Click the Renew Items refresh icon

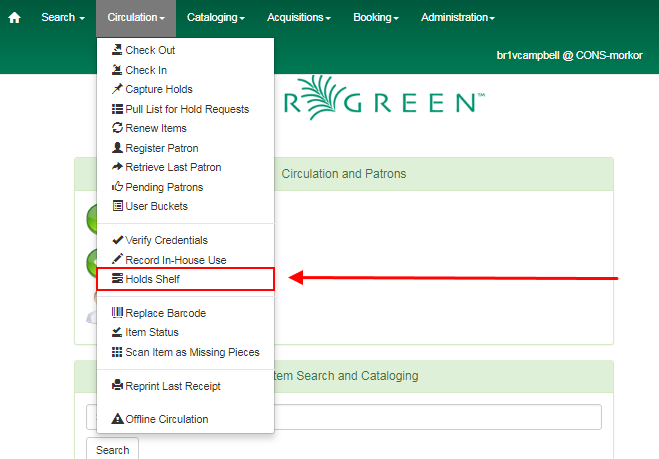point(117,128)
